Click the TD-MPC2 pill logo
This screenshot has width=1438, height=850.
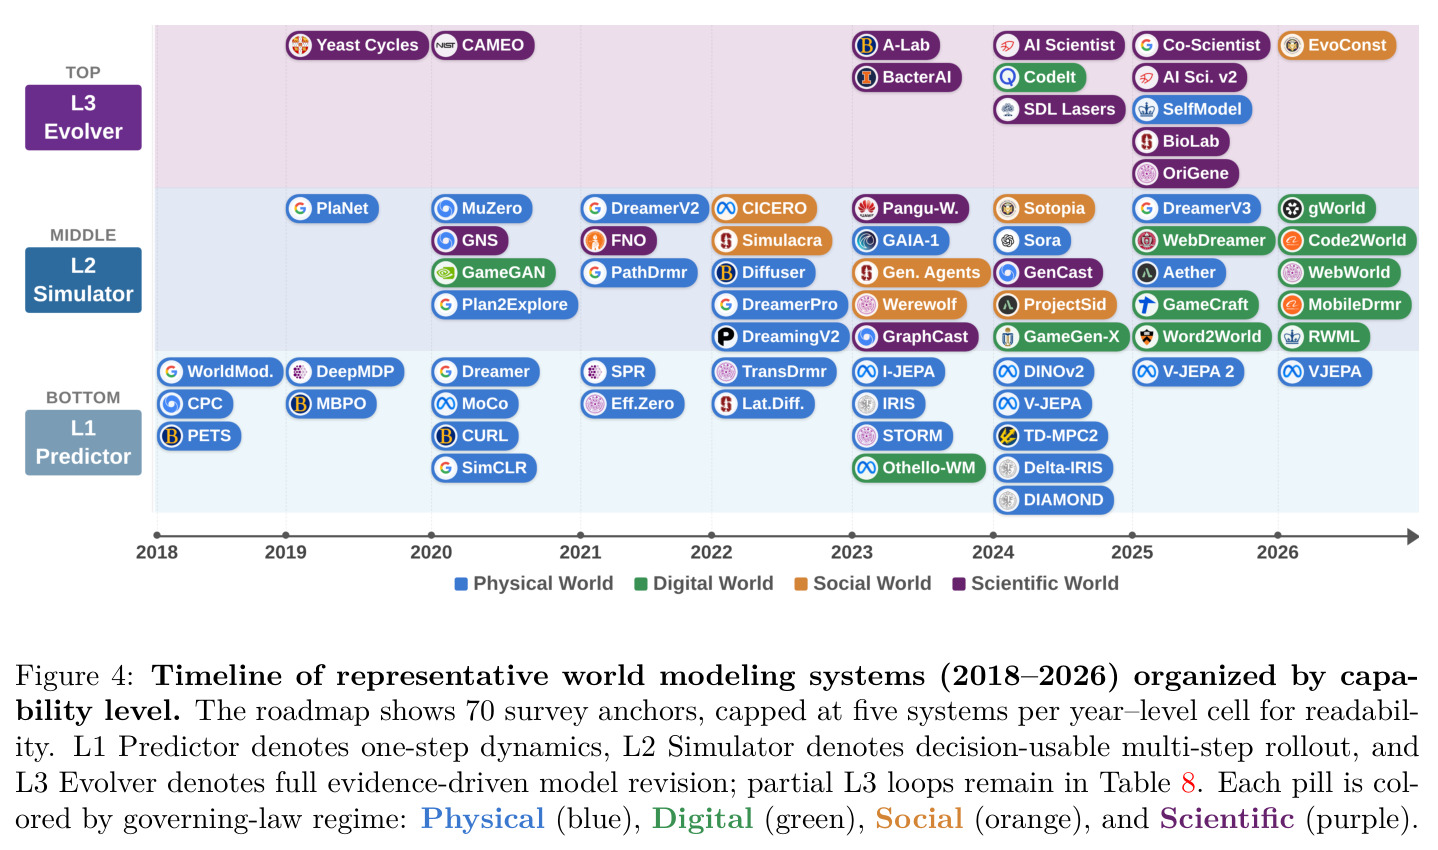[1008, 435]
